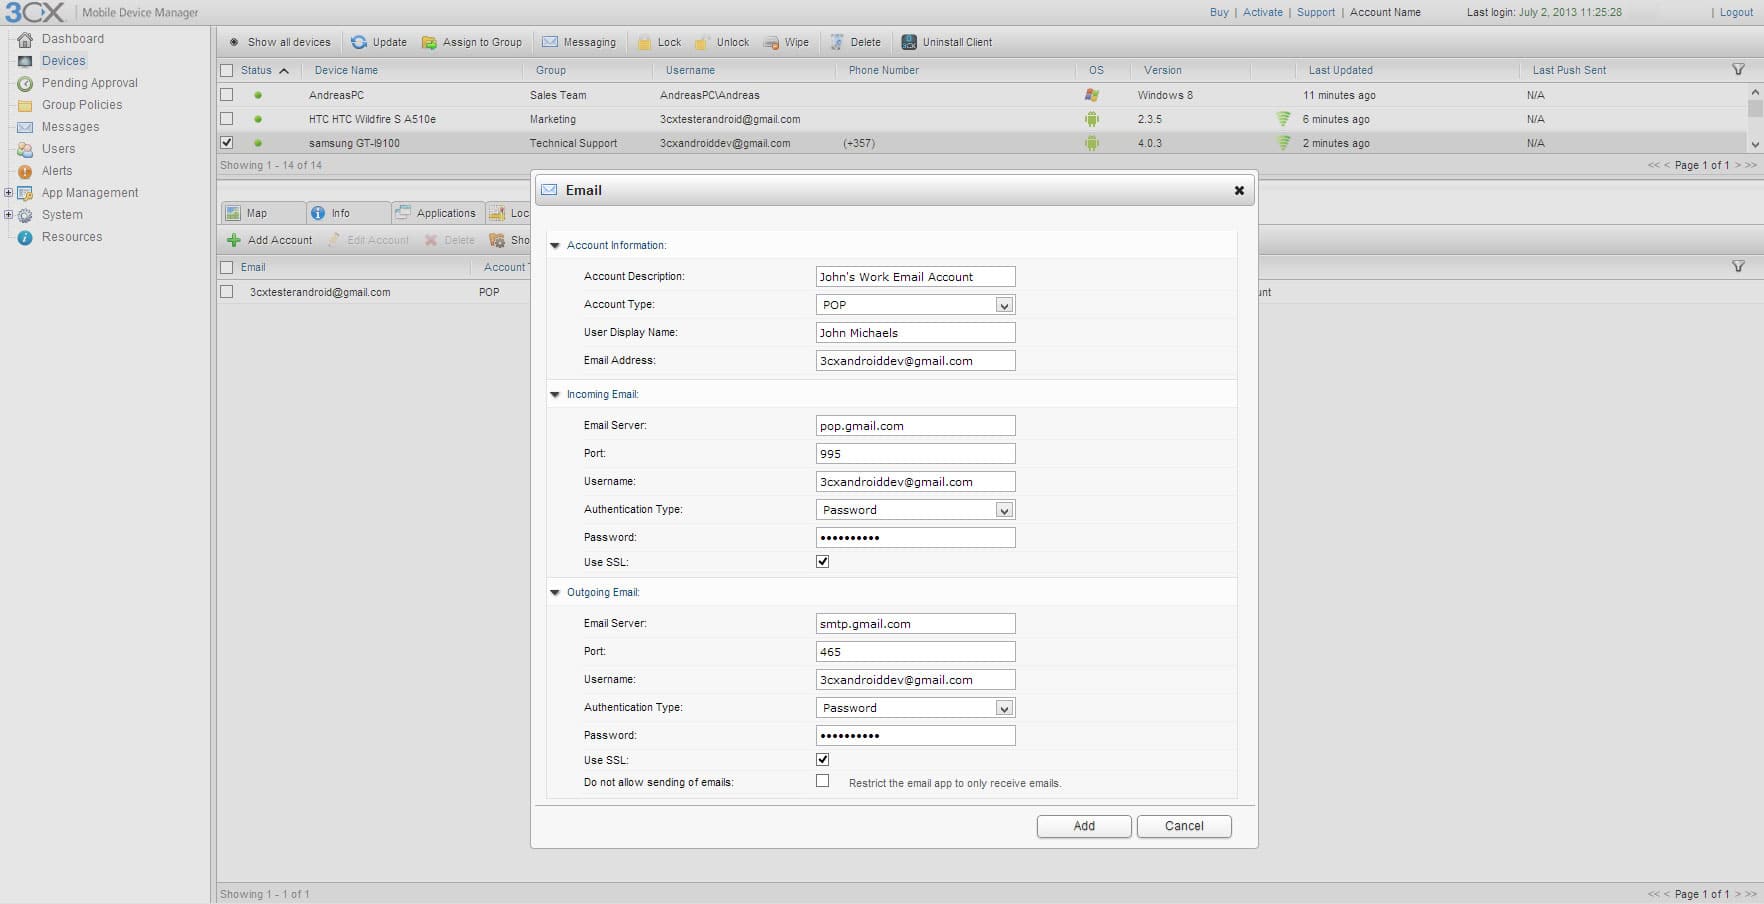Expand the App Management tree node

point(9,193)
